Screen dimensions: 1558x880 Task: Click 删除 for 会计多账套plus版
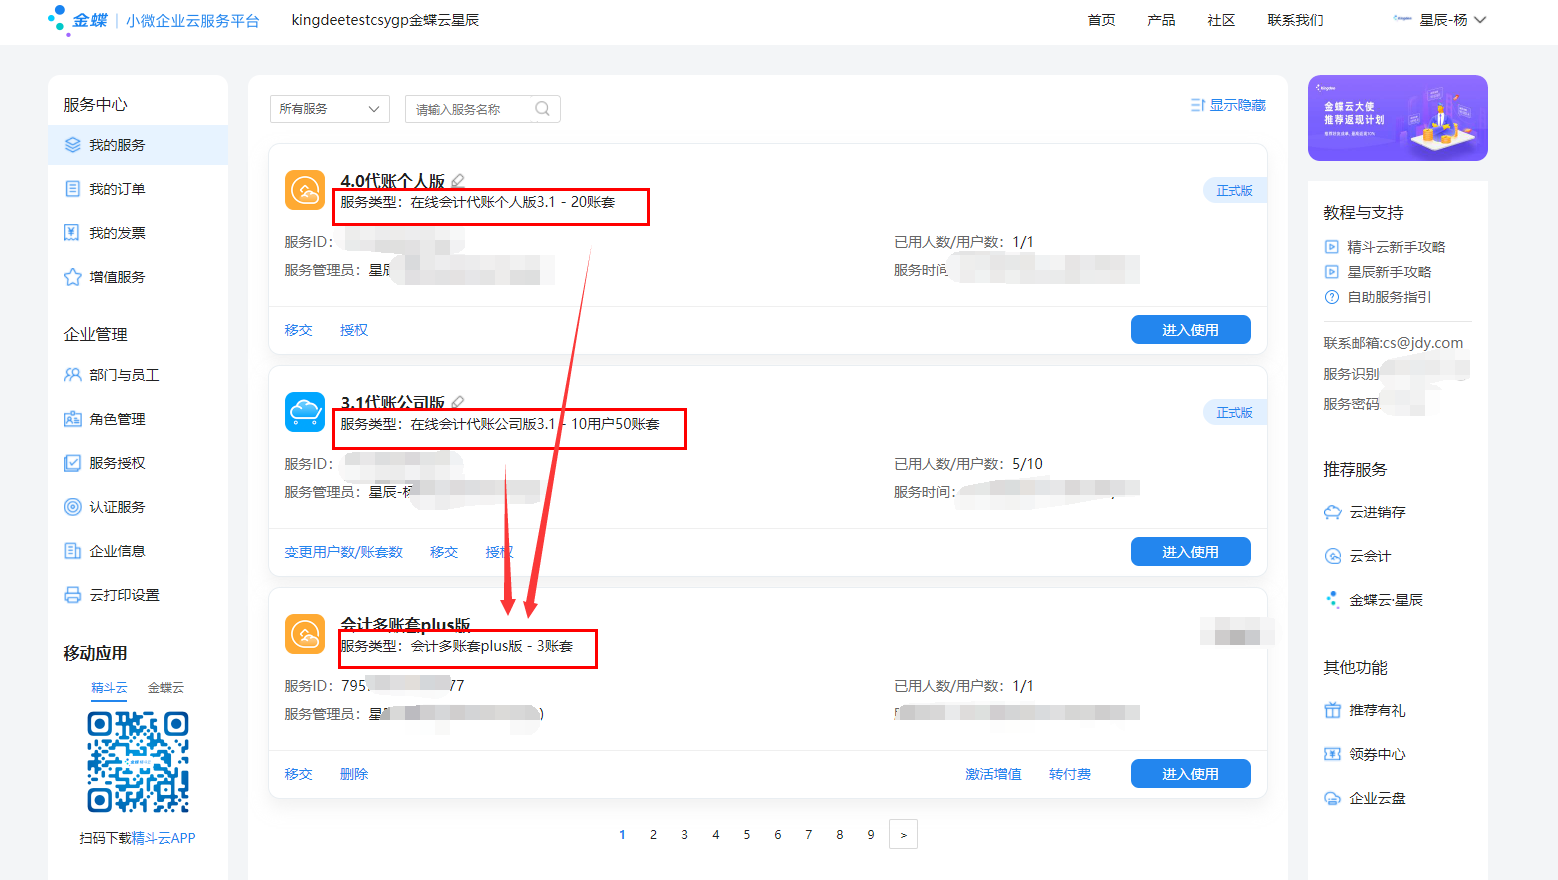tap(354, 774)
